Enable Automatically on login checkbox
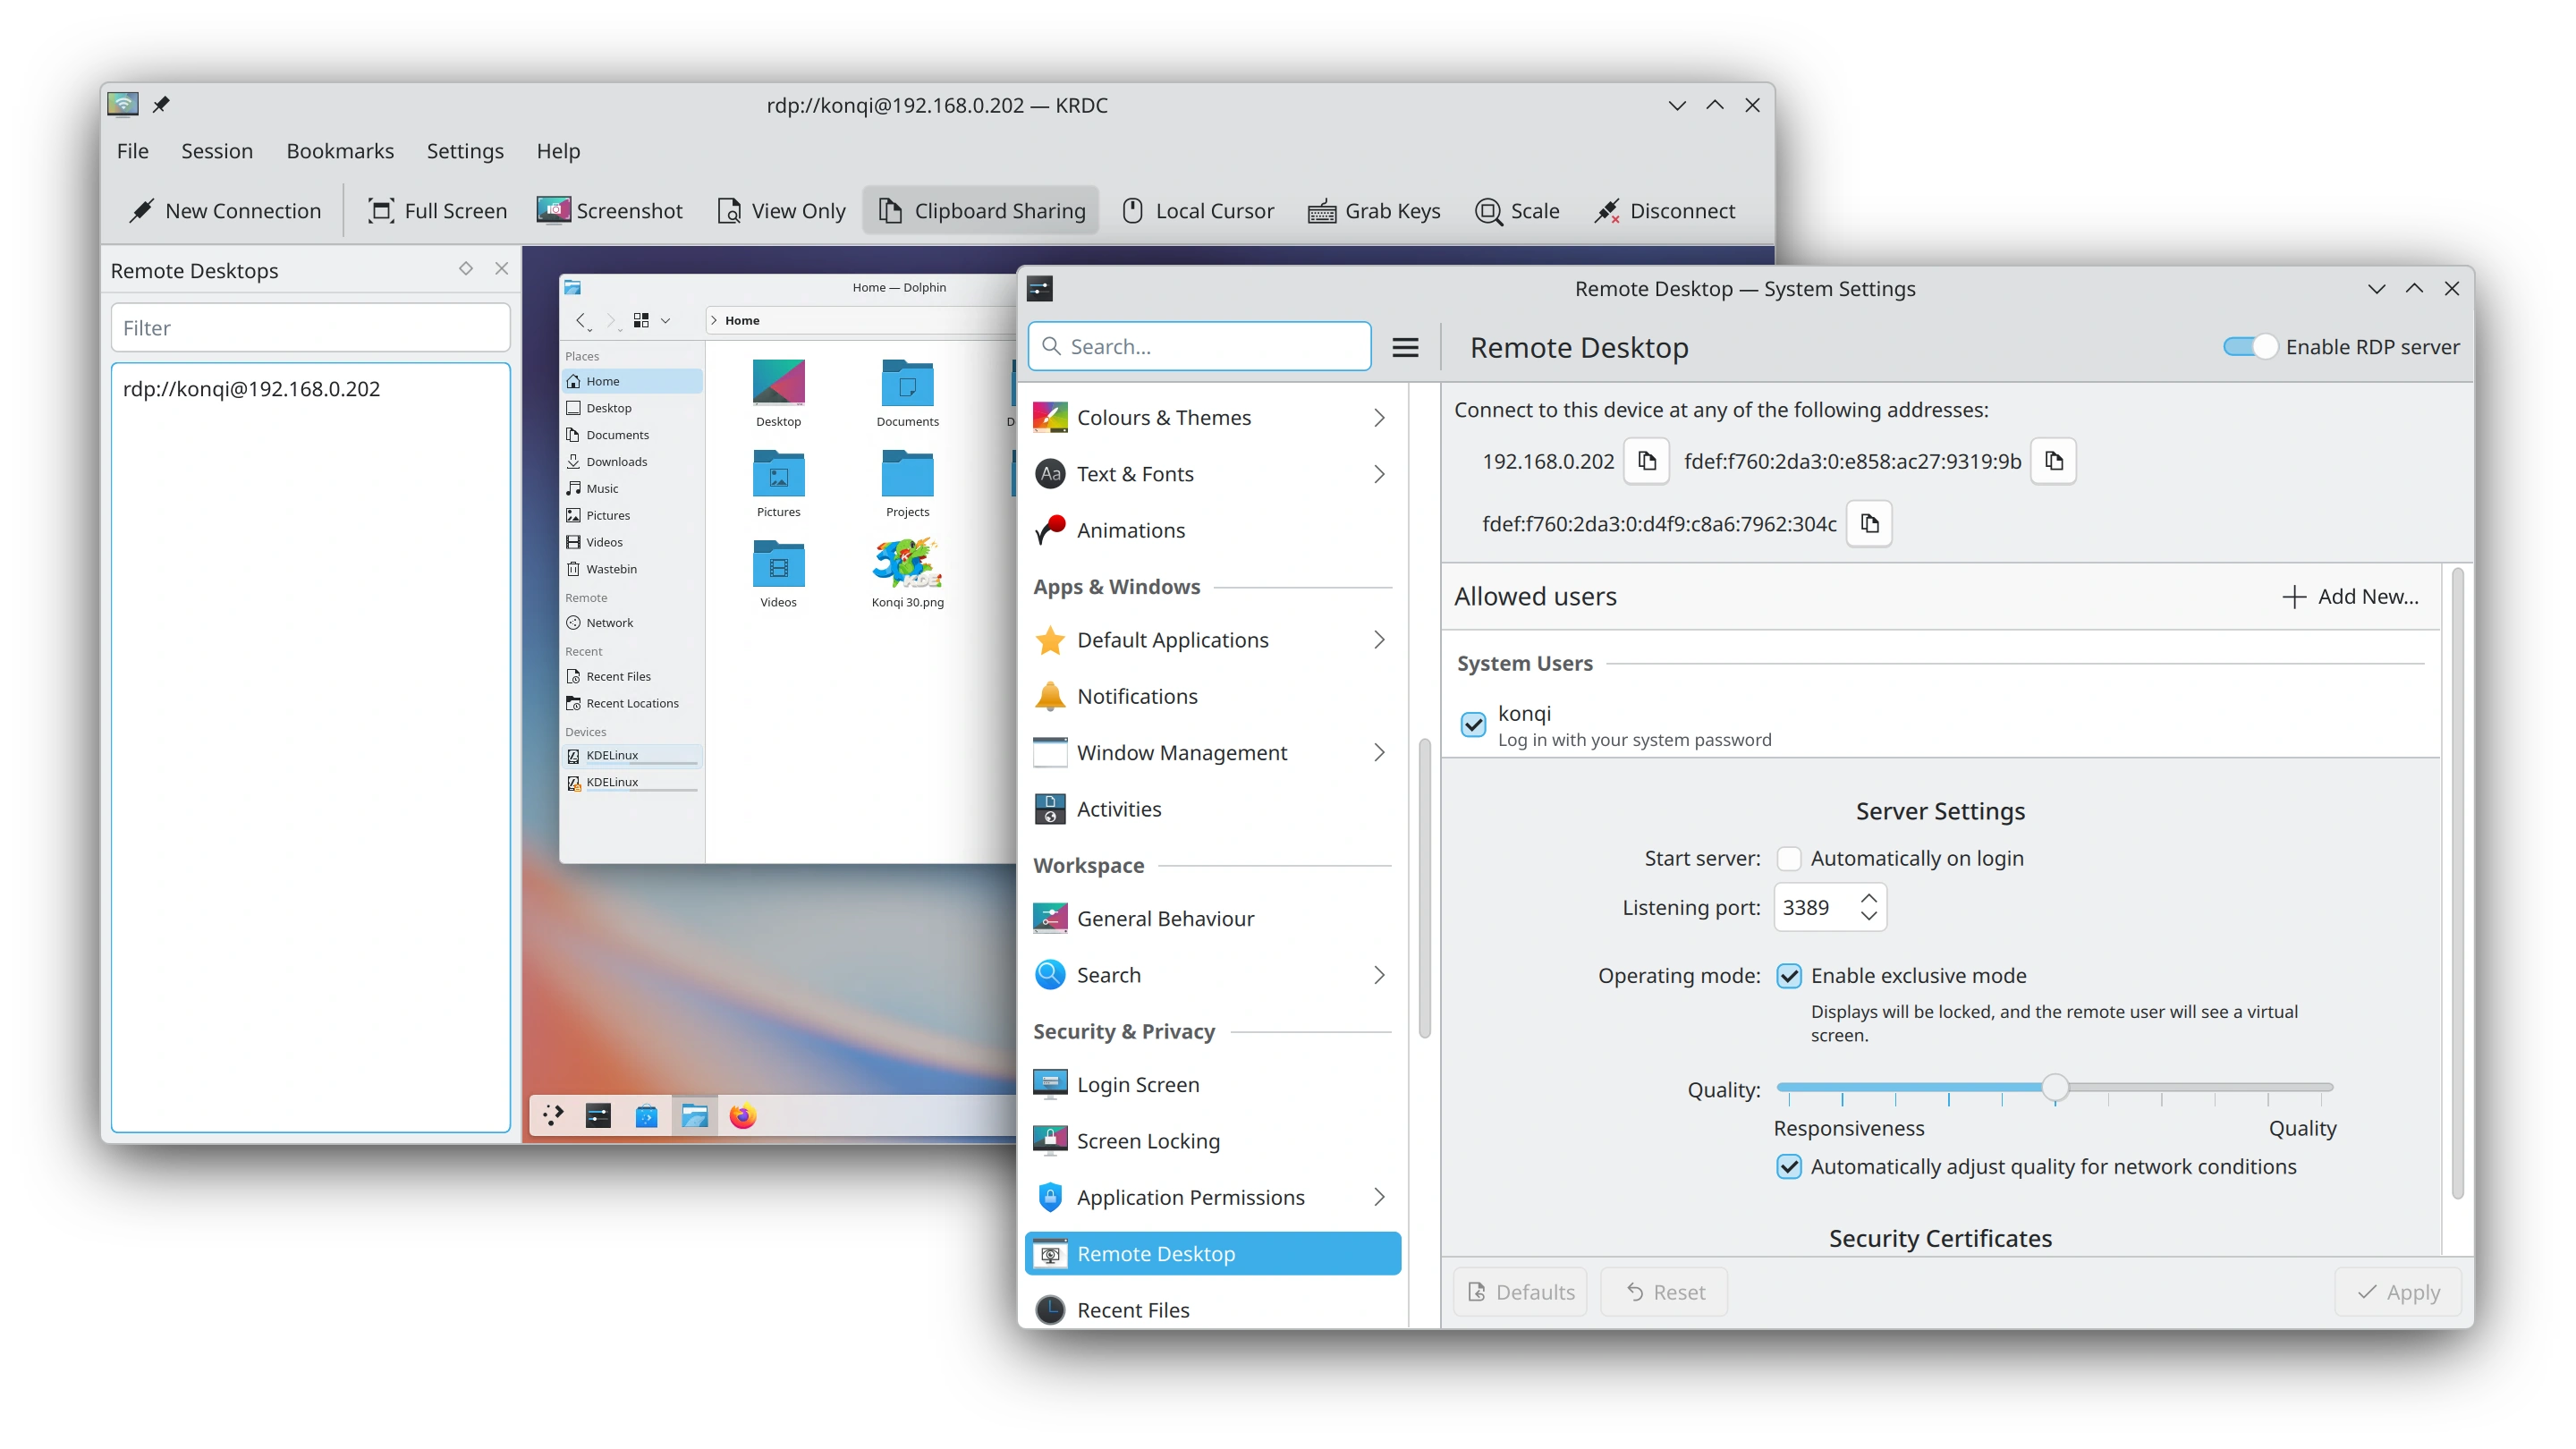The image size is (2576, 1449). pyautogui.click(x=1789, y=858)
